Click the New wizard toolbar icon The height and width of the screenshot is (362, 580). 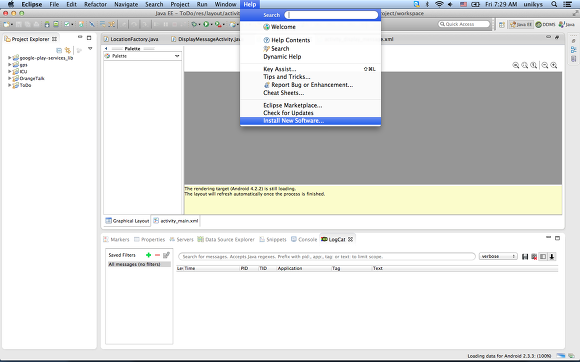point(6,24)
